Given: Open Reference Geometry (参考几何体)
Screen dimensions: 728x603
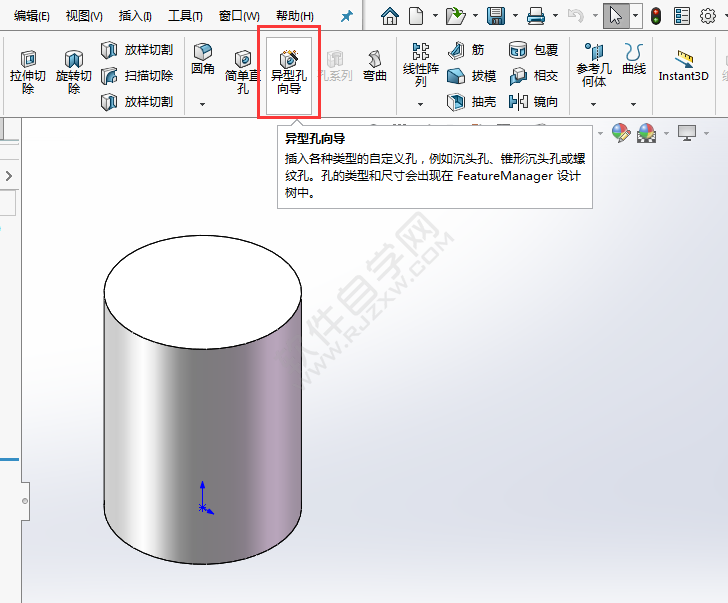Looking at the screenshot, I should click(x=594, y=65).
